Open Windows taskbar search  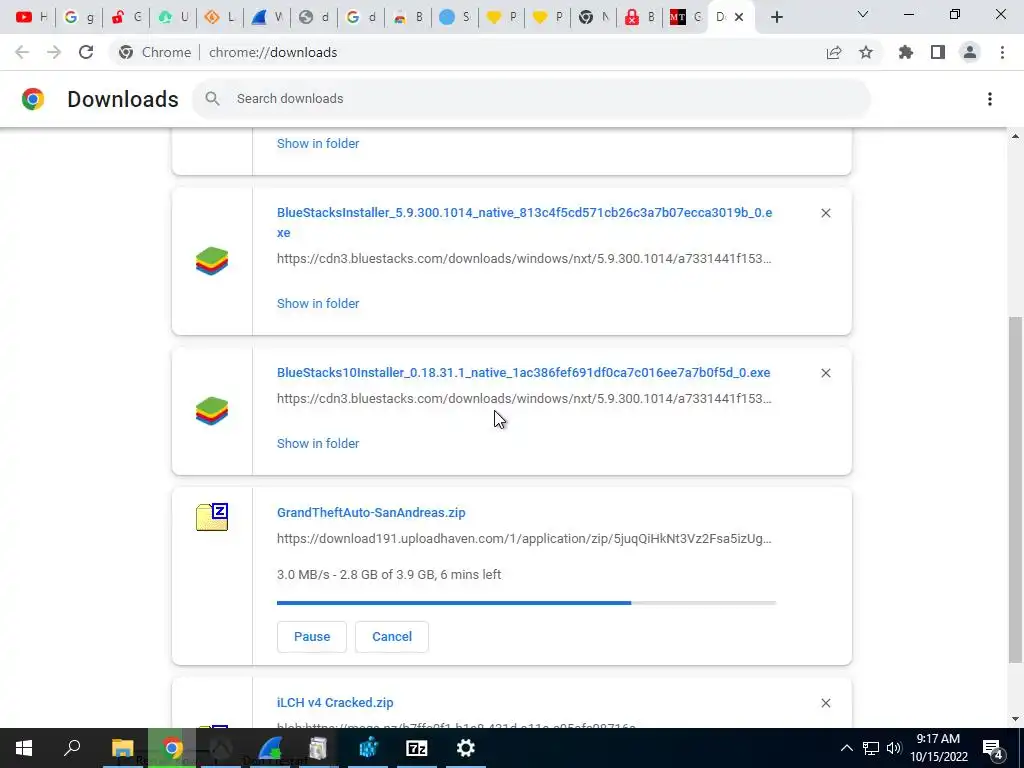tap(72, 748)
